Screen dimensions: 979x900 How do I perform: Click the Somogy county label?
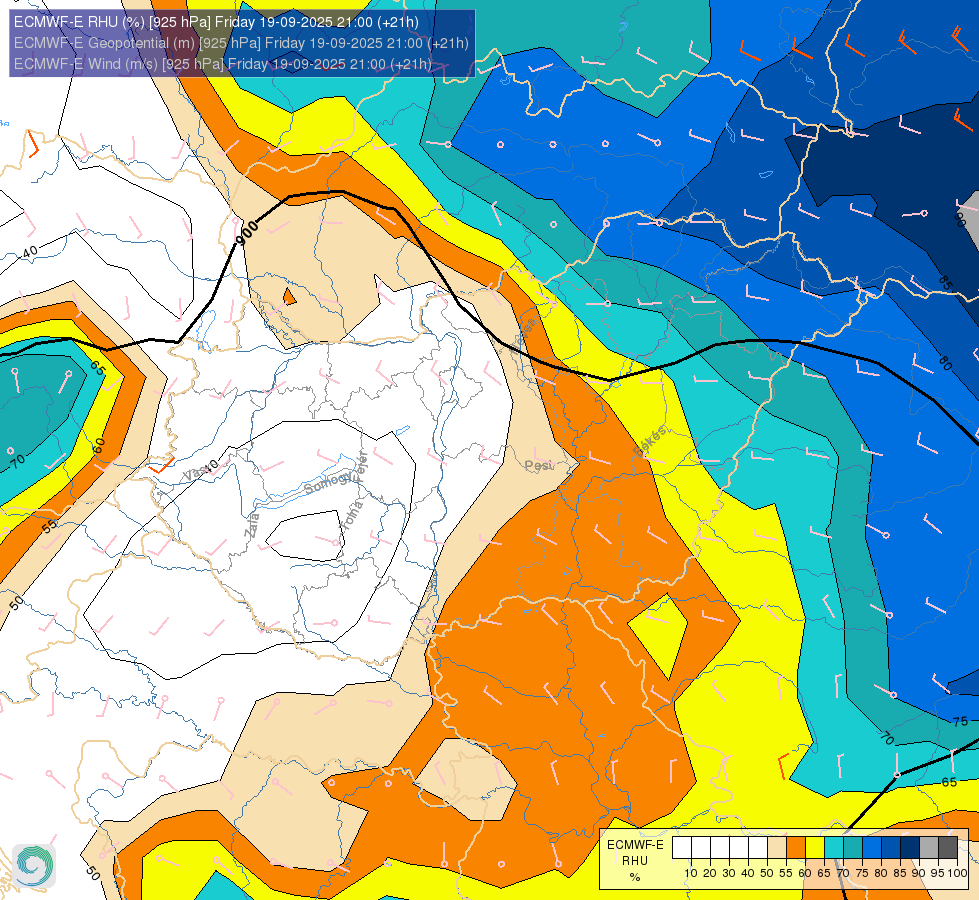329,483
